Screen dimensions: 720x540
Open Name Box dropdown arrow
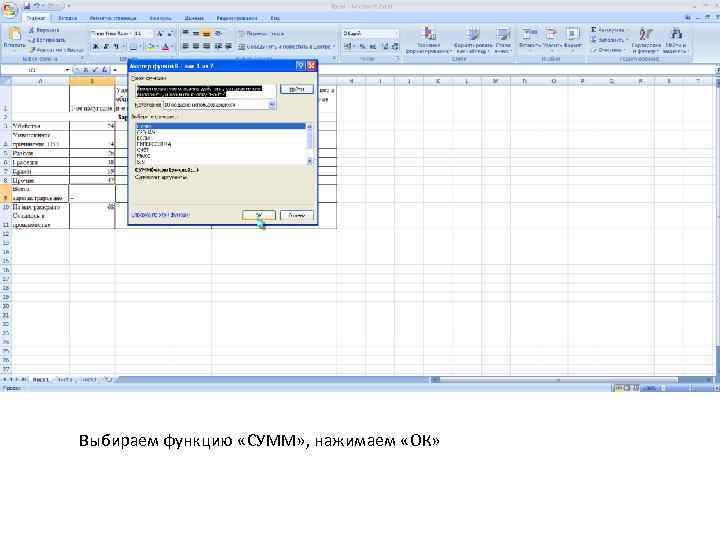pos(67,70)
